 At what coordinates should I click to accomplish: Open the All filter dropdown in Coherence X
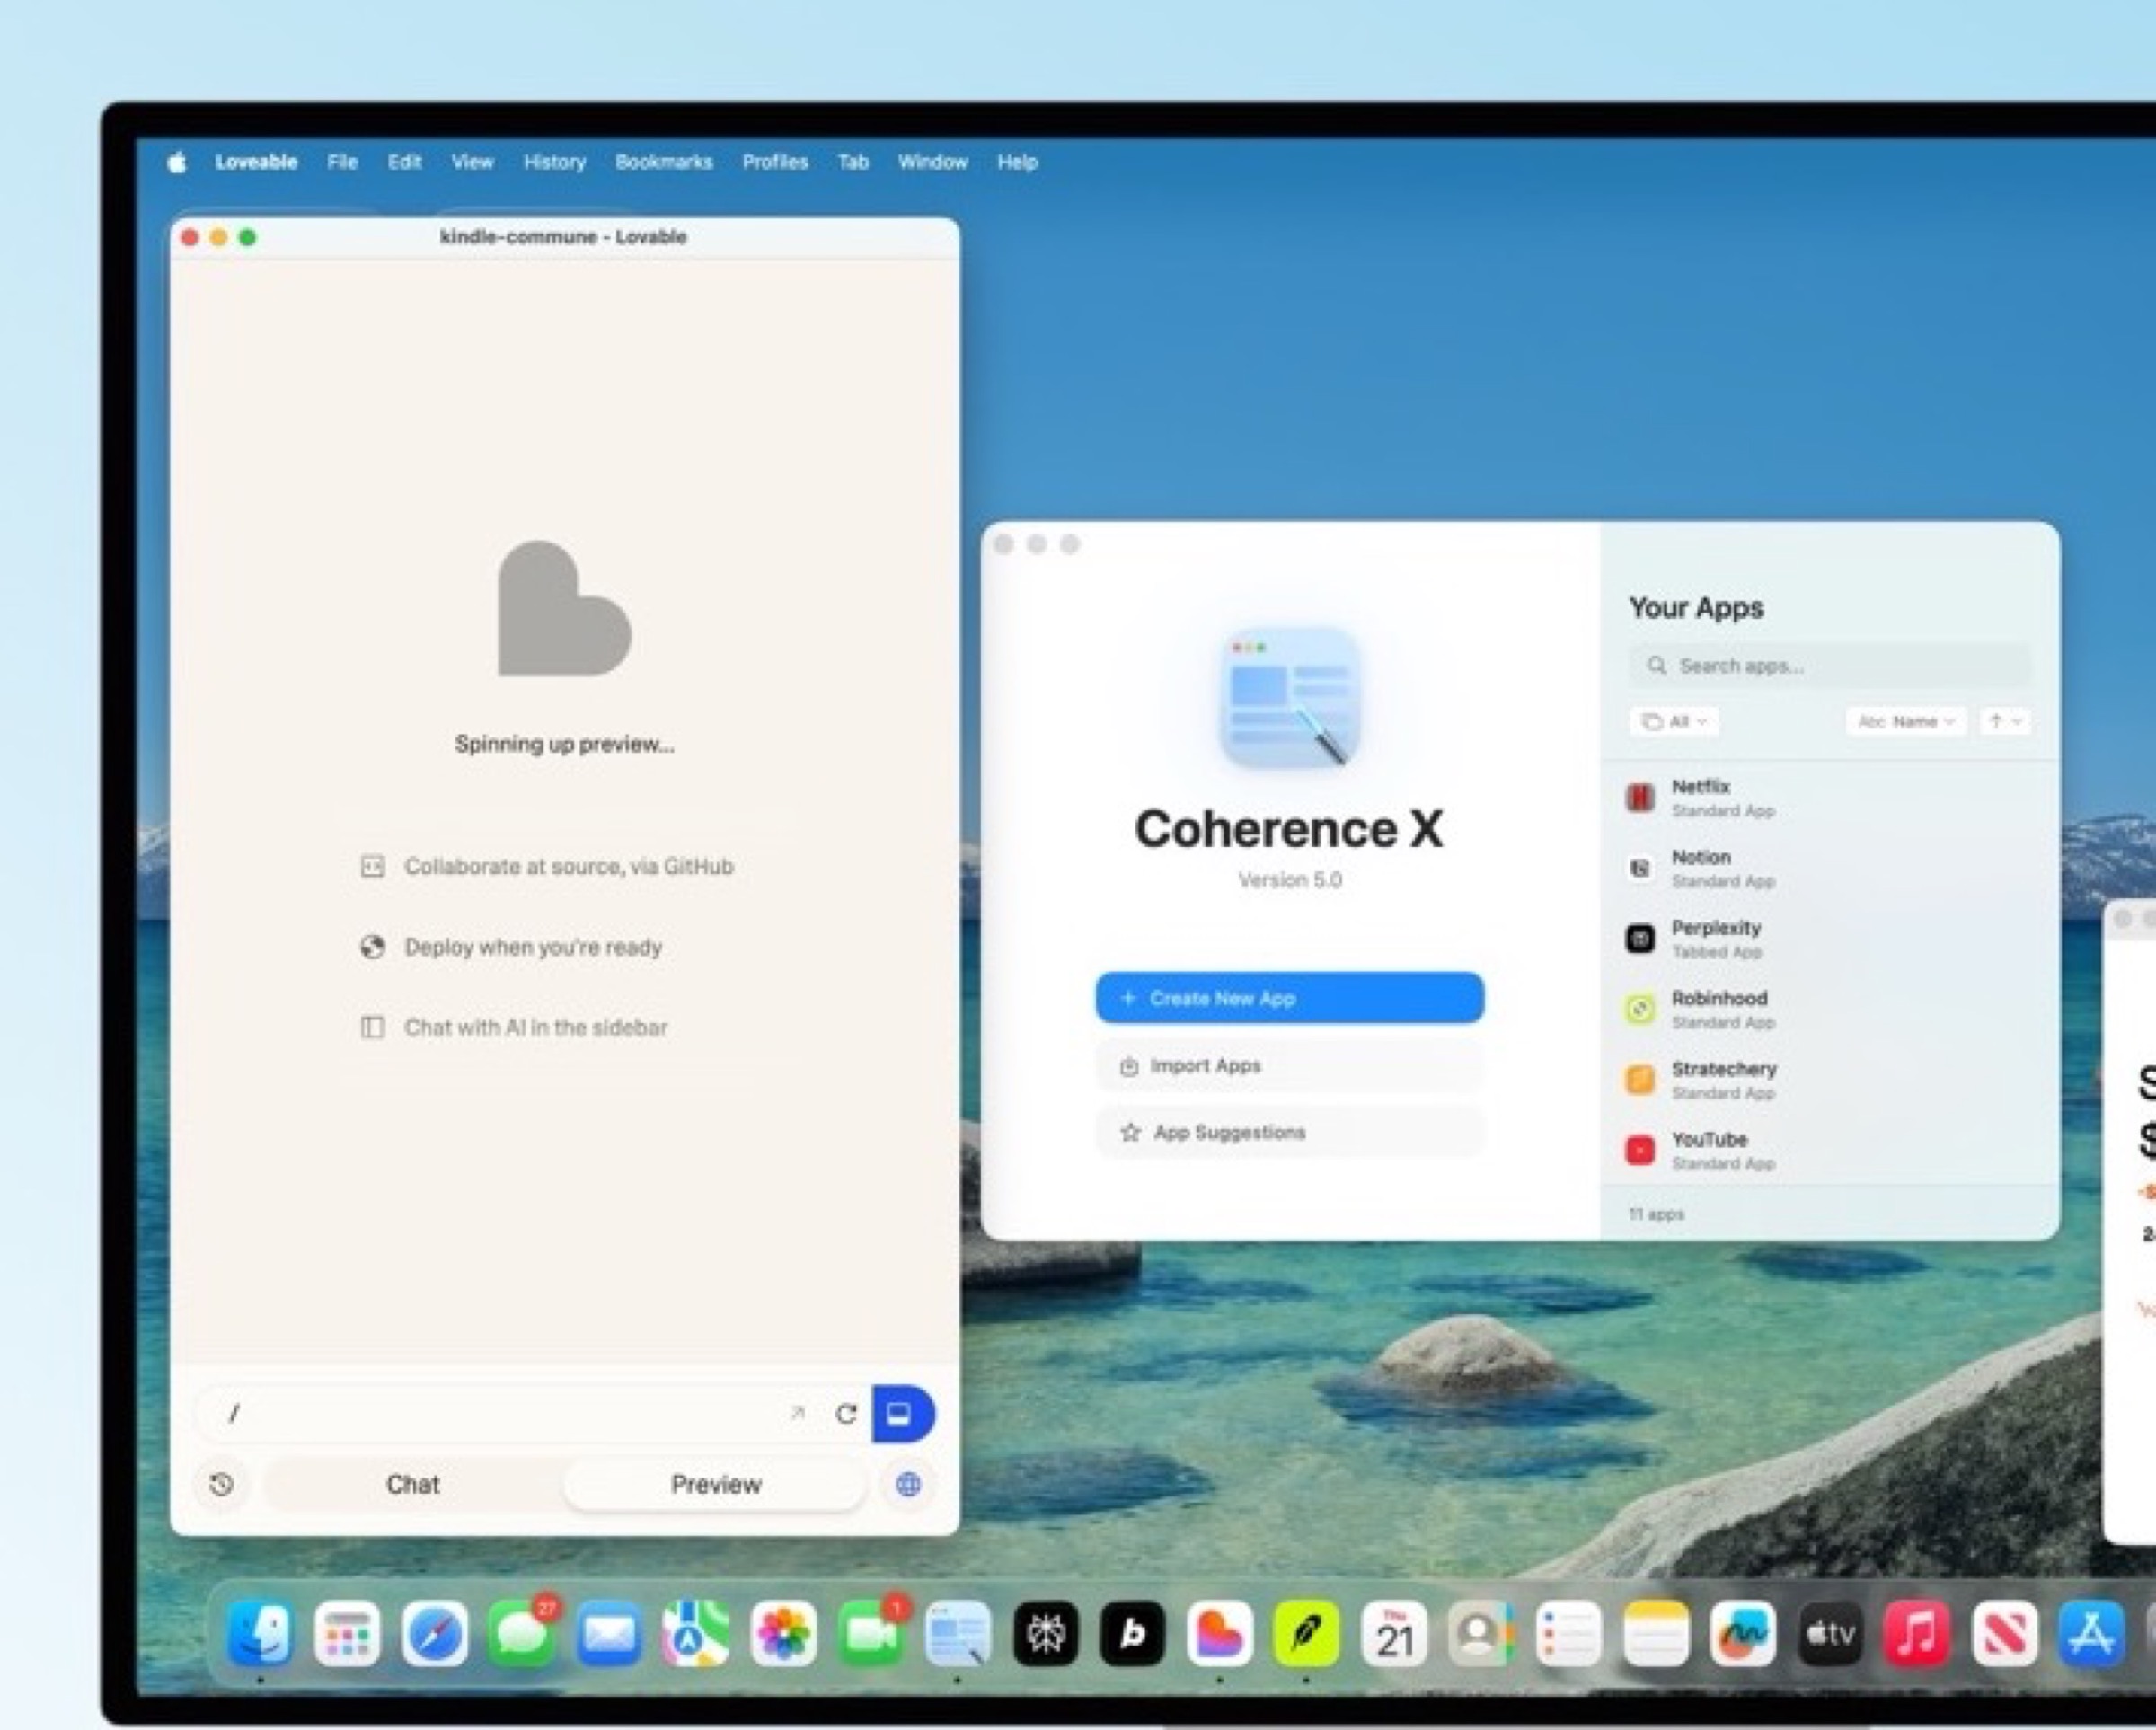pyautogui.click(x=1675, y=721)
